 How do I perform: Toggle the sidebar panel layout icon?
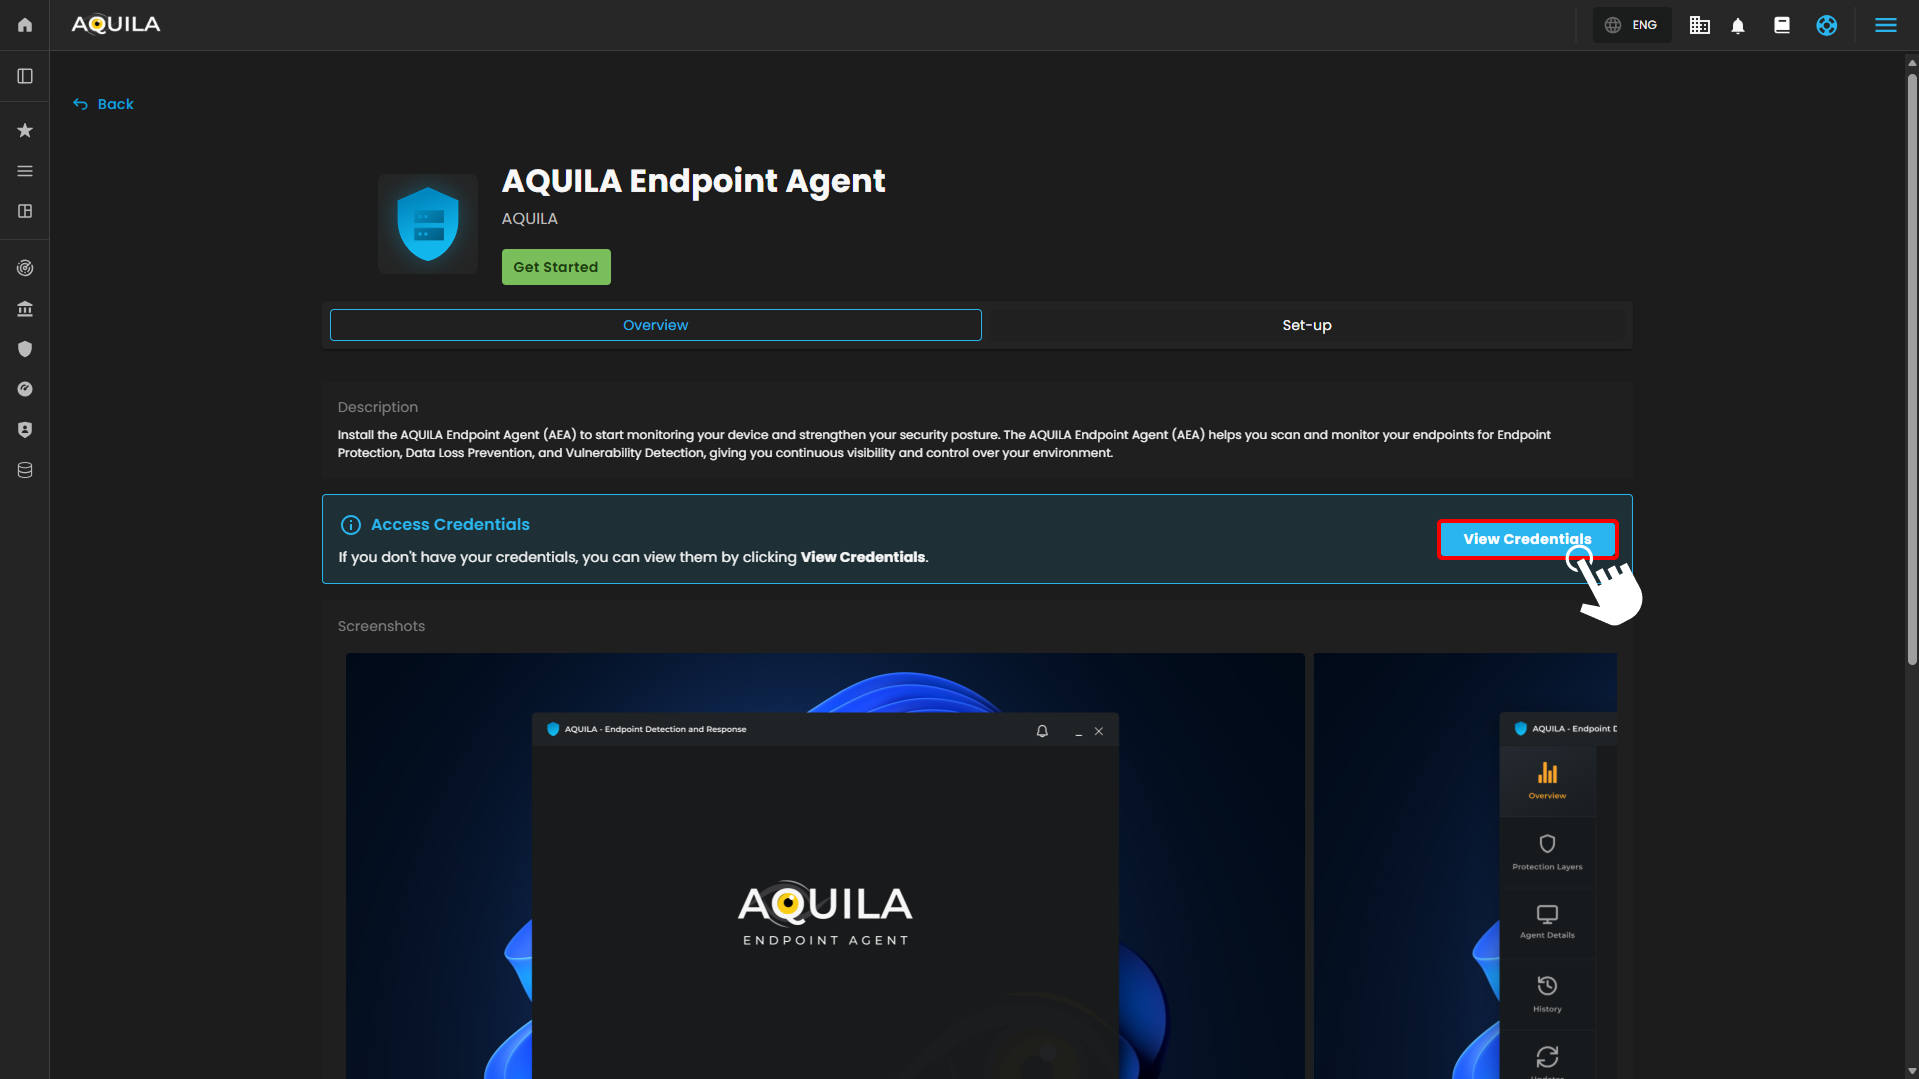coord(25,76)
